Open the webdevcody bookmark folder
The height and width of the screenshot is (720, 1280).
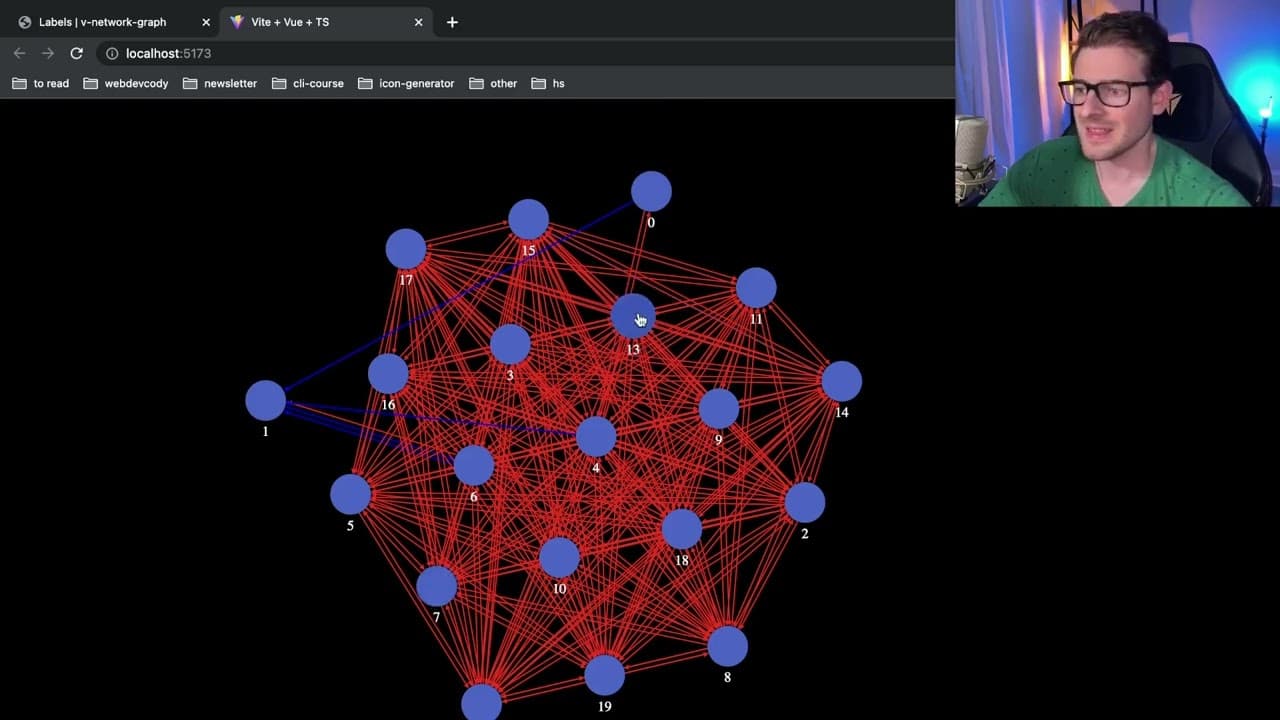tap(126, 83)
